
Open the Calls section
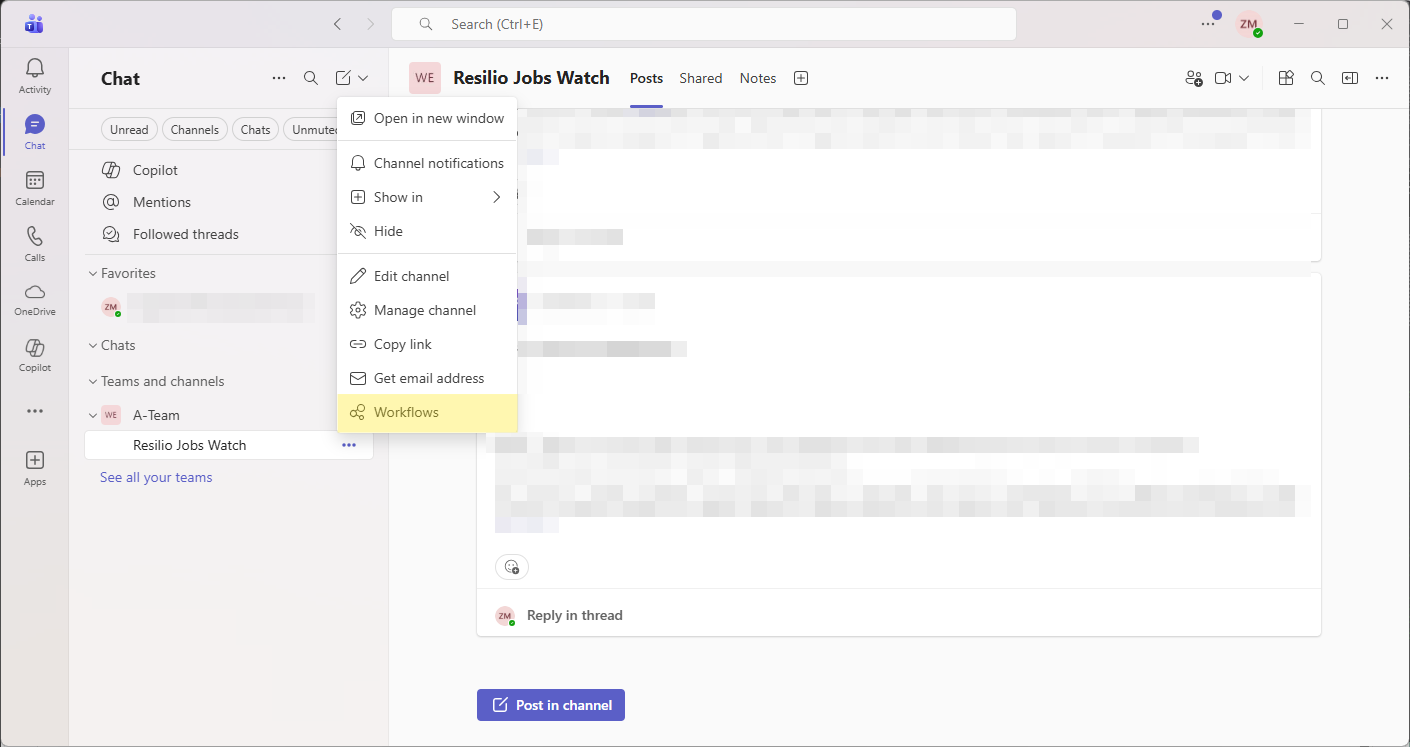[x=35, y=243]
